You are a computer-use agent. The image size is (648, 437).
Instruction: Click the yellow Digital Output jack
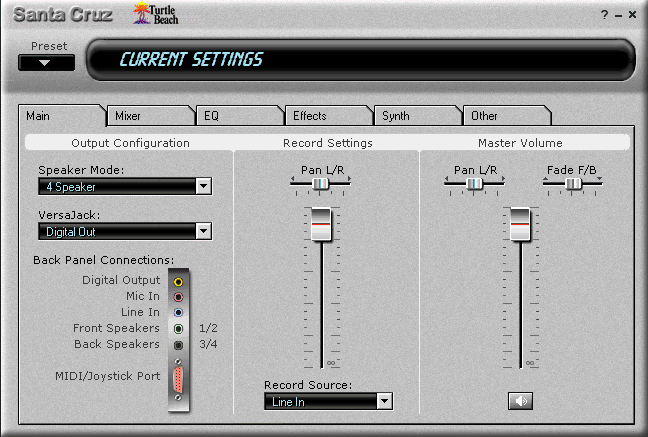pos(178,281)
